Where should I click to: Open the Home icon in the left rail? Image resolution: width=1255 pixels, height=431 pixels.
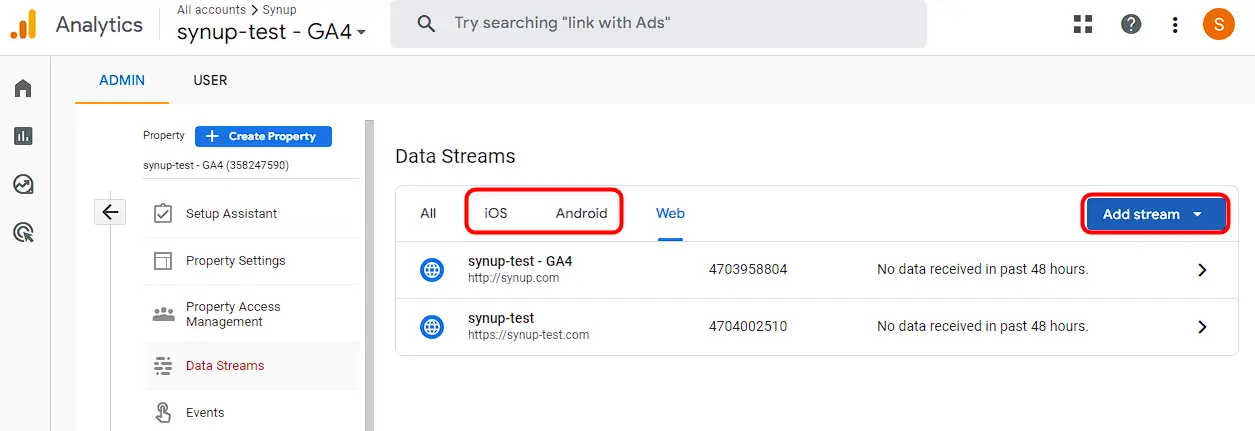[23, 89]
